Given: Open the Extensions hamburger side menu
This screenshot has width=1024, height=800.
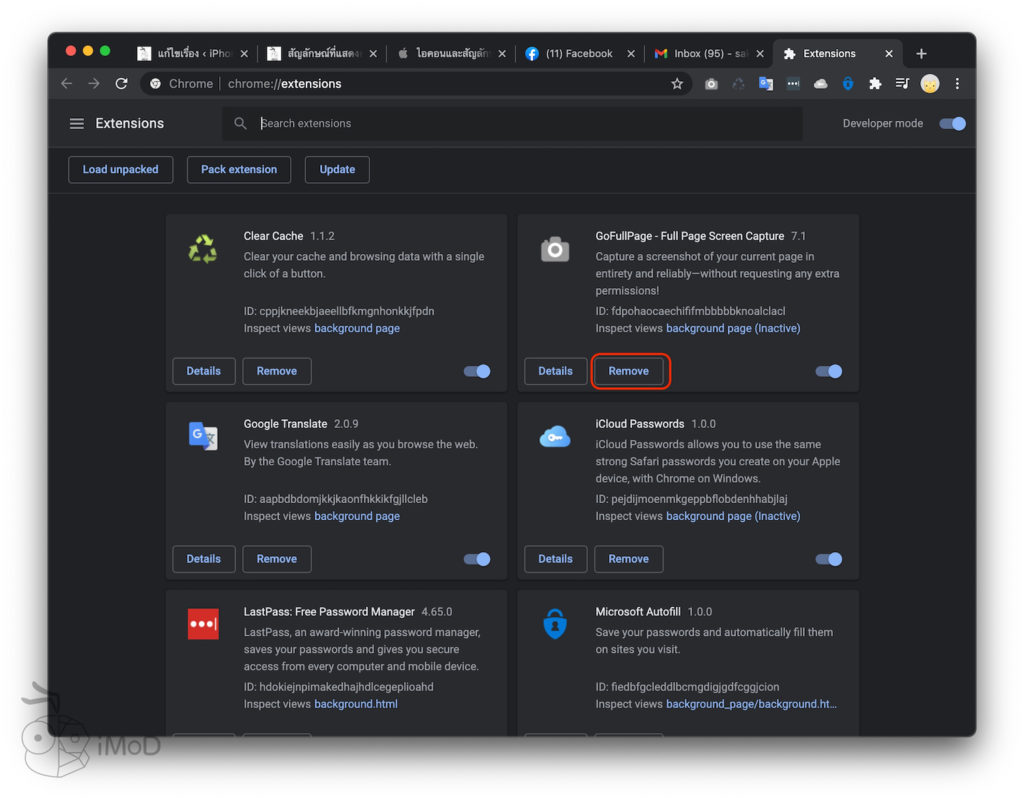Looking at the screenshot, I should point(77,124).
